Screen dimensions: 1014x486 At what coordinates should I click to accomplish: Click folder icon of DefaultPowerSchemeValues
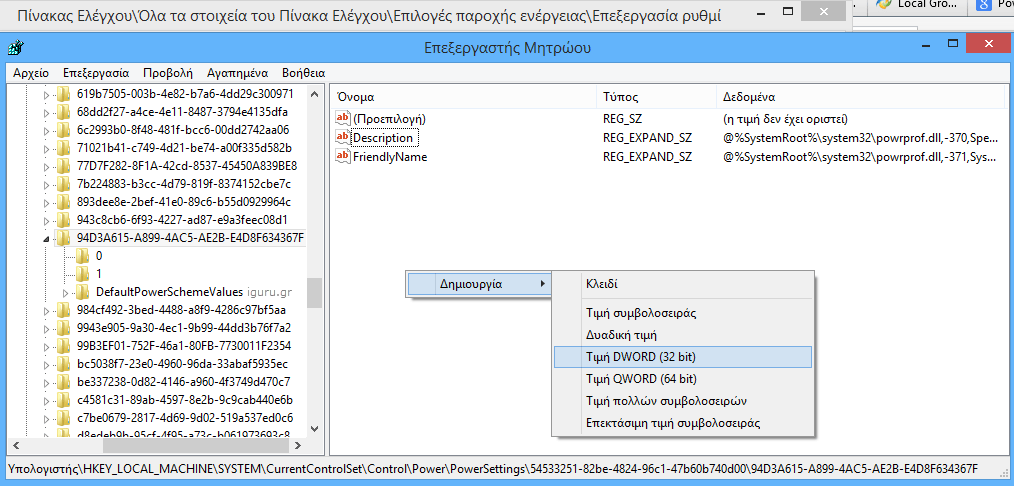(x=83, y=293)
